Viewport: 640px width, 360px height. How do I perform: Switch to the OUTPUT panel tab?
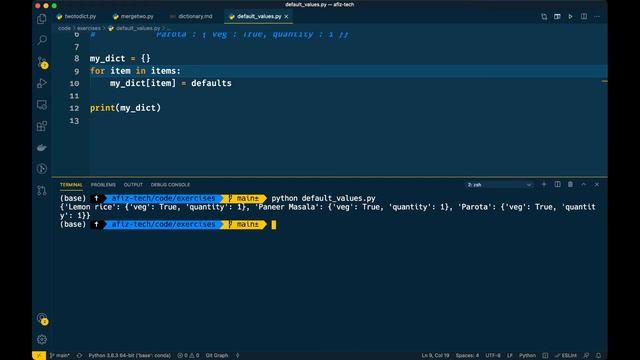(133, 185)
